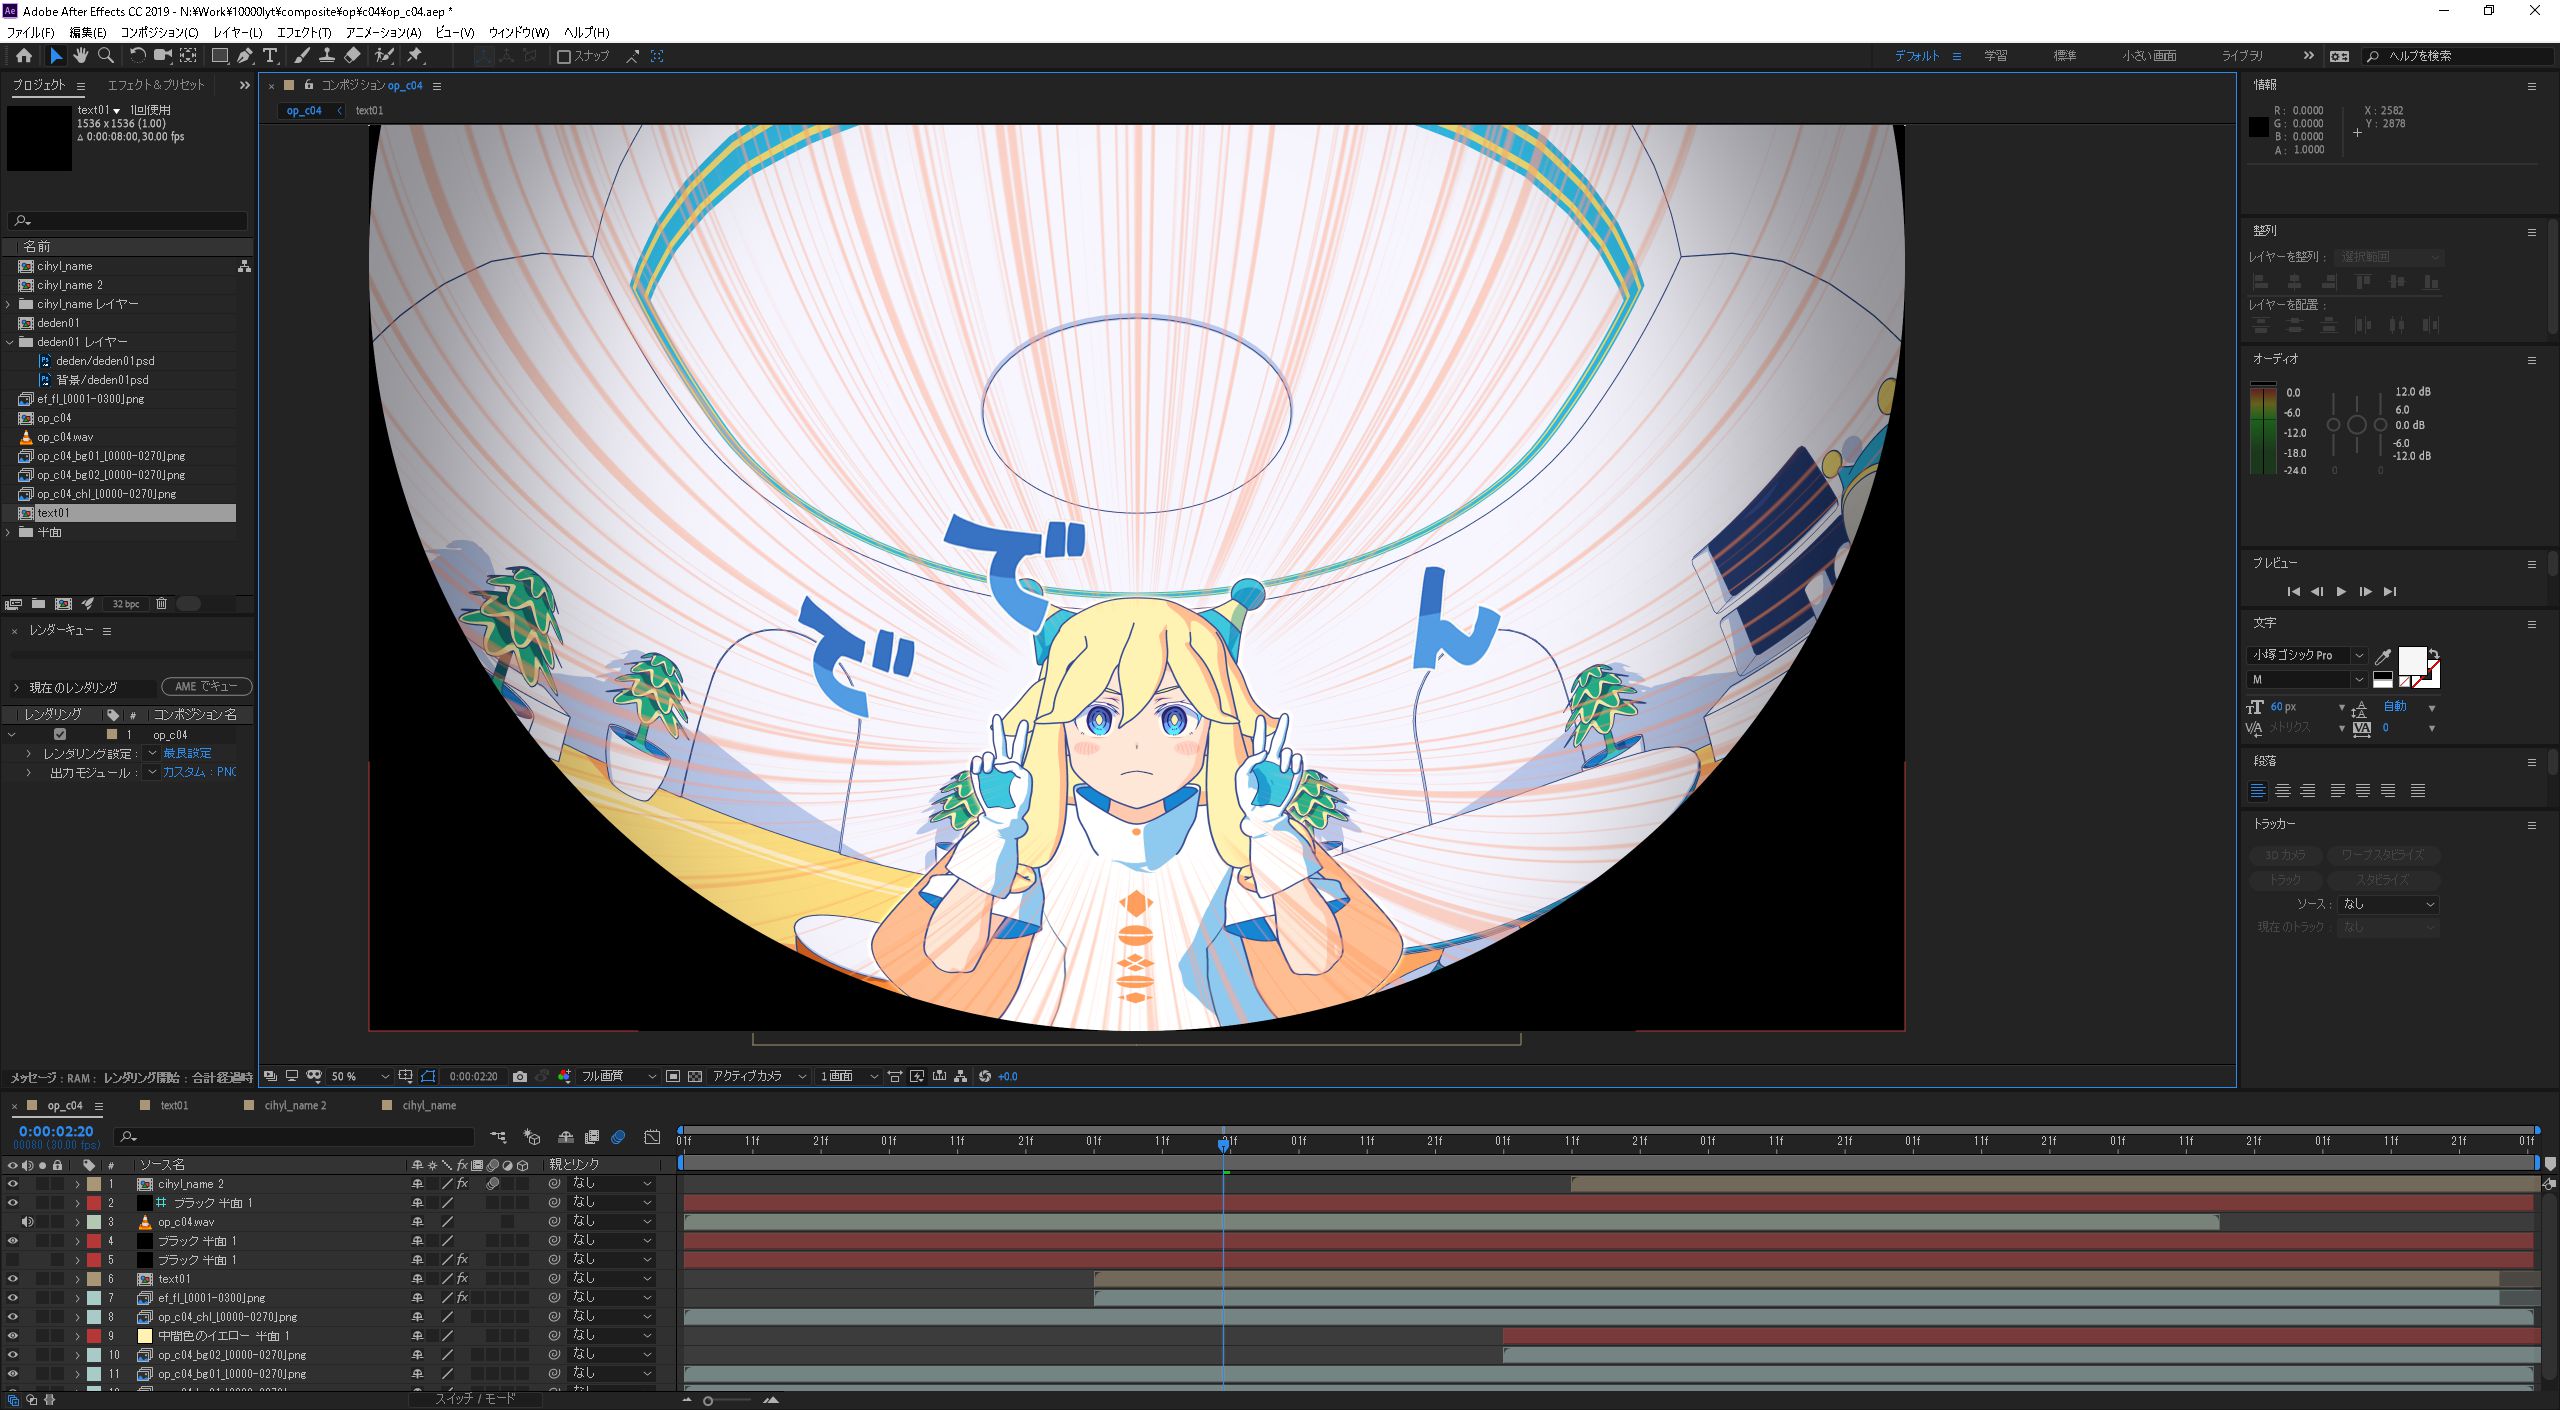Create a new folder in Project panel
2560x1410 pixels.
point(38,603)
